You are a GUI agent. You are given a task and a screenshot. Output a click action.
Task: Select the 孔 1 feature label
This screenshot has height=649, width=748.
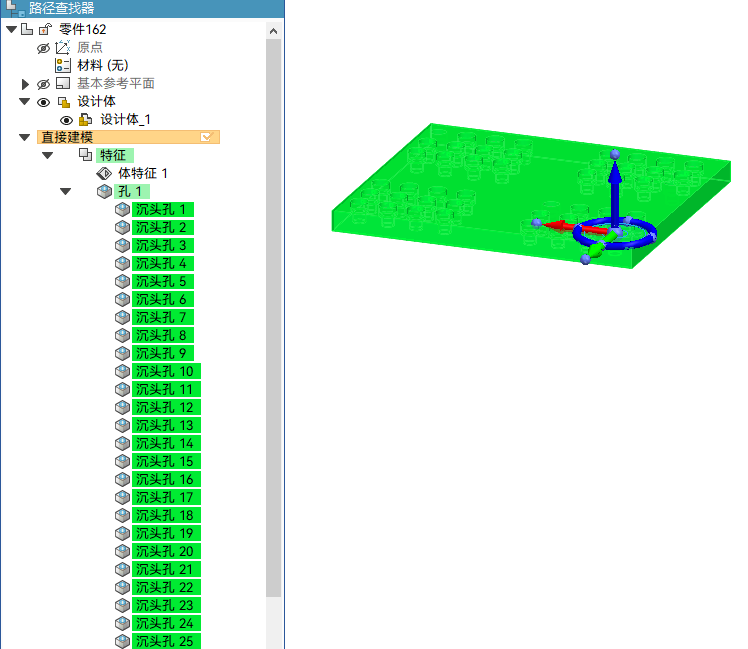coord(132,192)
